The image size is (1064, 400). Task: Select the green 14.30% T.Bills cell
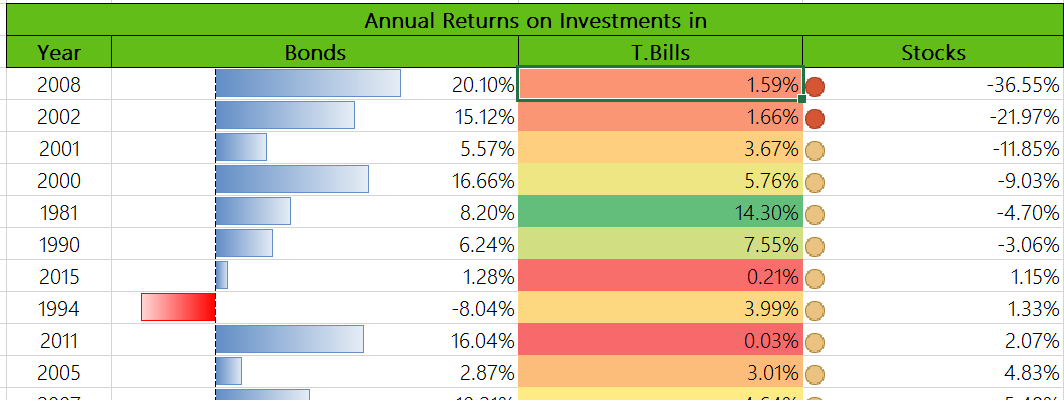(x=660, y=213)
